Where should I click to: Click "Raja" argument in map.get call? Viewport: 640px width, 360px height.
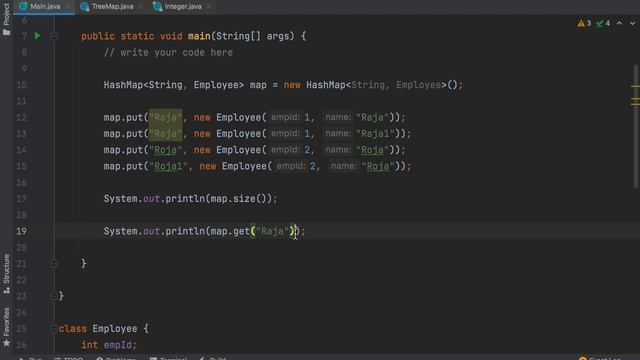click(x=272, y=231)
